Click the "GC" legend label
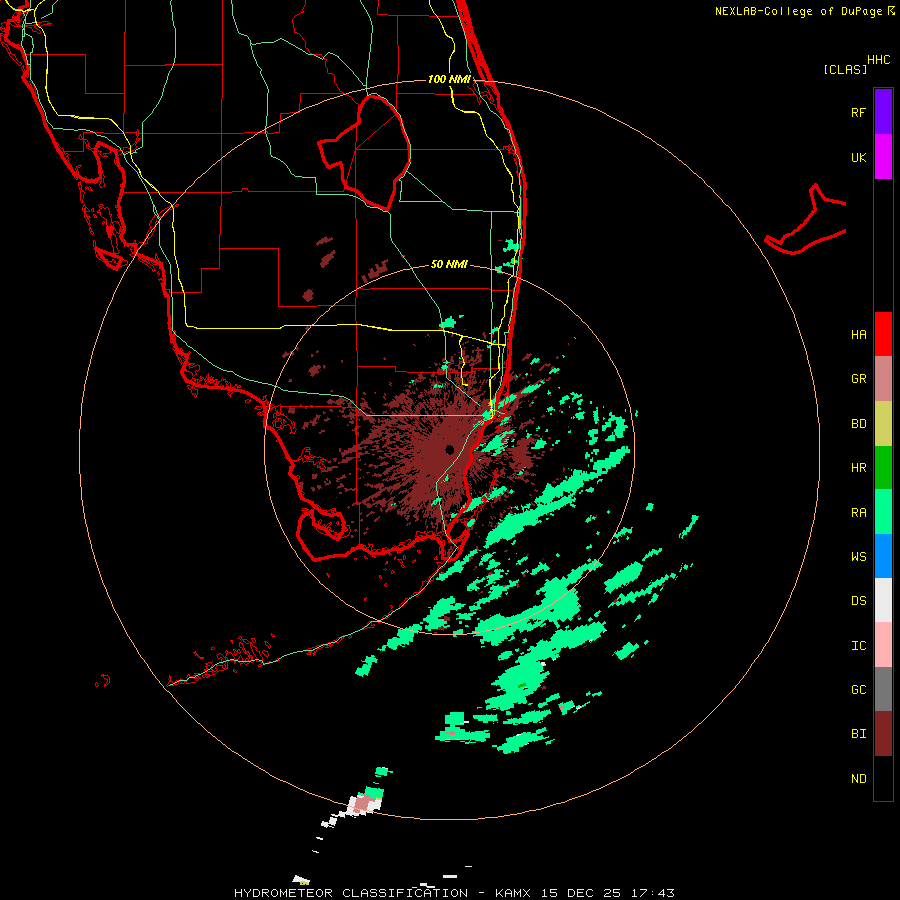This screenshot has width=900, height=900. [858, 690]
